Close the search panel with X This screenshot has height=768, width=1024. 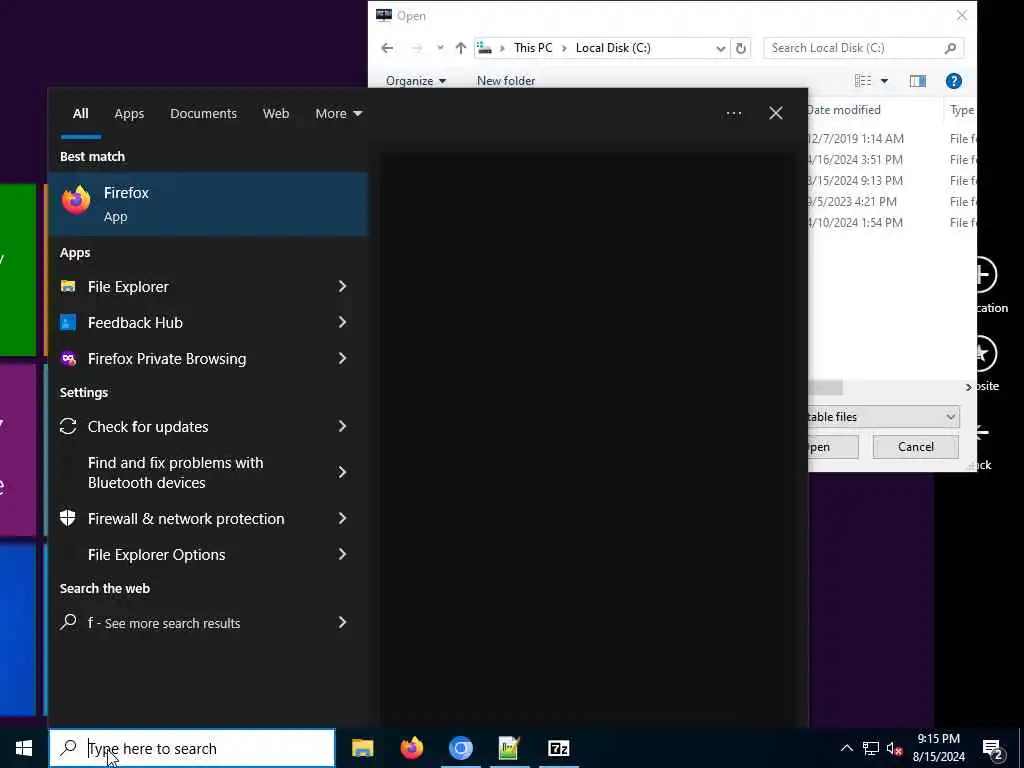[776, 113]
